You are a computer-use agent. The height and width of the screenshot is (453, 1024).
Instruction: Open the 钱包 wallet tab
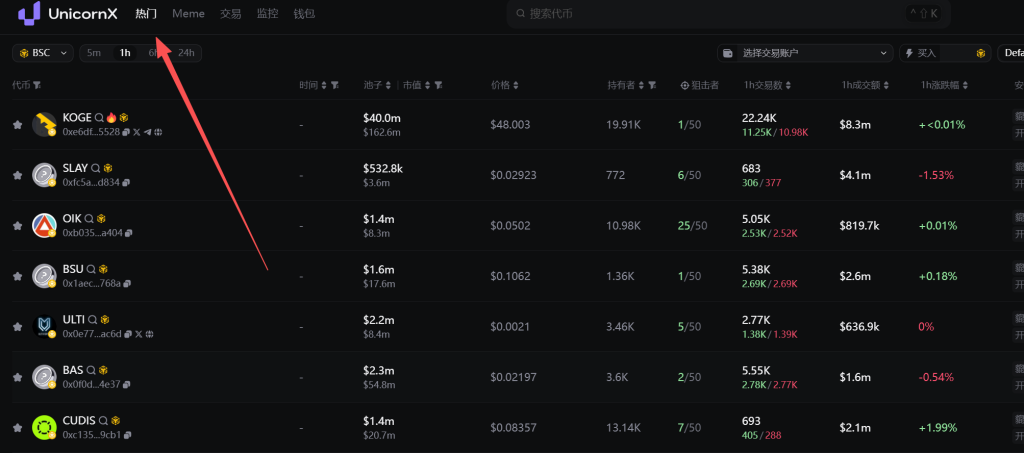[x=304, y=14]
